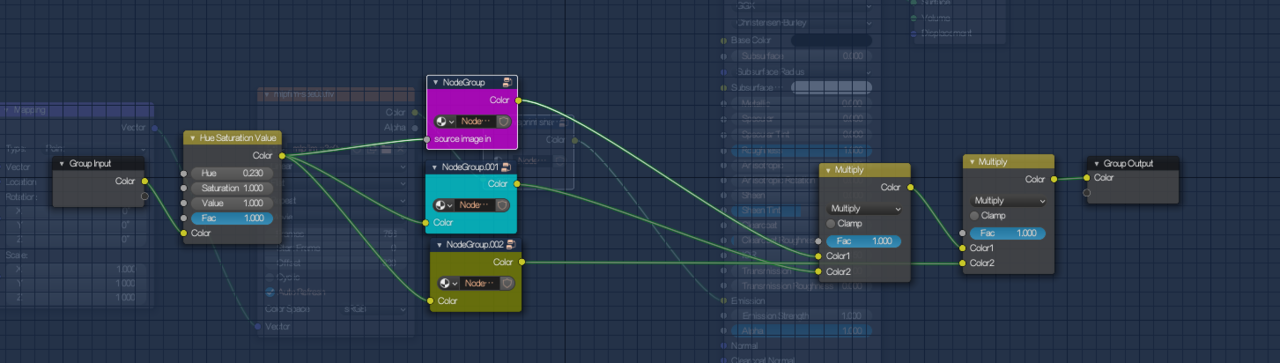Image resolution: width=1280 pixels, height=363 pixels.
Task: Toggle fake user shield in NodeGroup.002
Action: click(x=507, y=283)
